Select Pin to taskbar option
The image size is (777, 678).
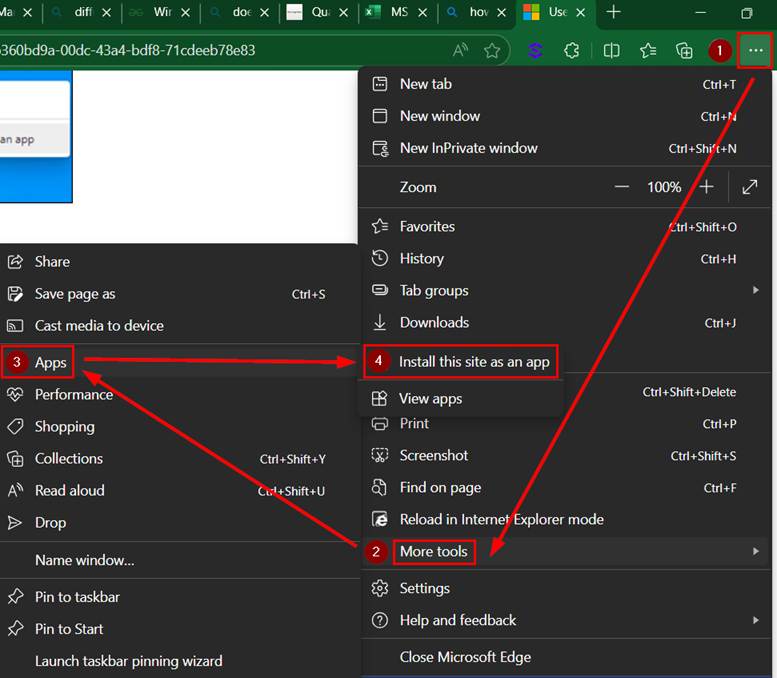(x=77, y=596)
